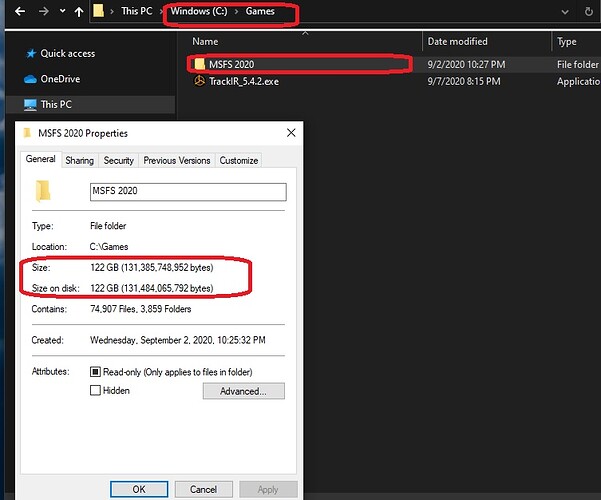The width and height of the screenshot is (601, 500).
Task: Click the OneDrive cloud icon
Action: (x=30, y=78)
